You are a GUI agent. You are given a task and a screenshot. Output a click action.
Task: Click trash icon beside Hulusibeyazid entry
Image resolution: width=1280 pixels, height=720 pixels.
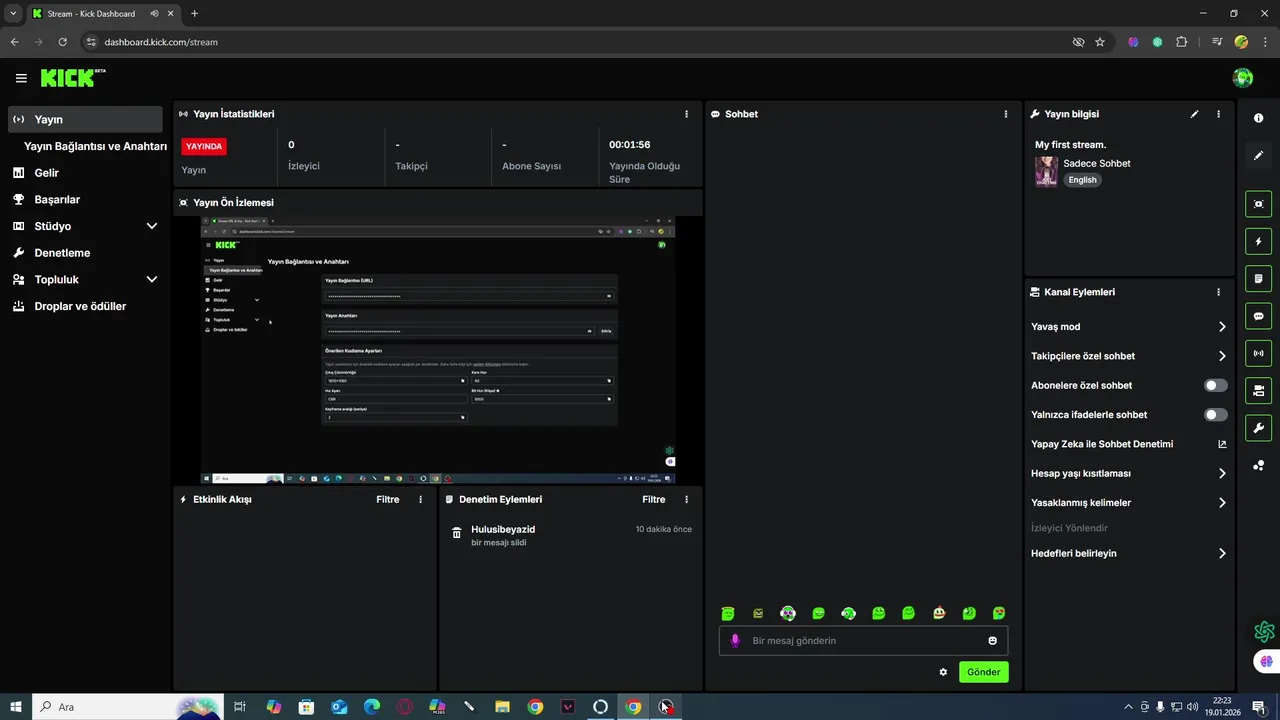(x=457, y=533)
